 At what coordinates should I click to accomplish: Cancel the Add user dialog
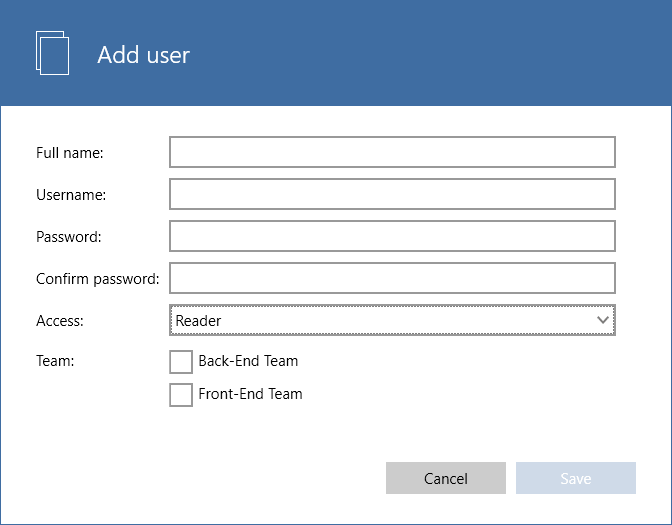446,478
